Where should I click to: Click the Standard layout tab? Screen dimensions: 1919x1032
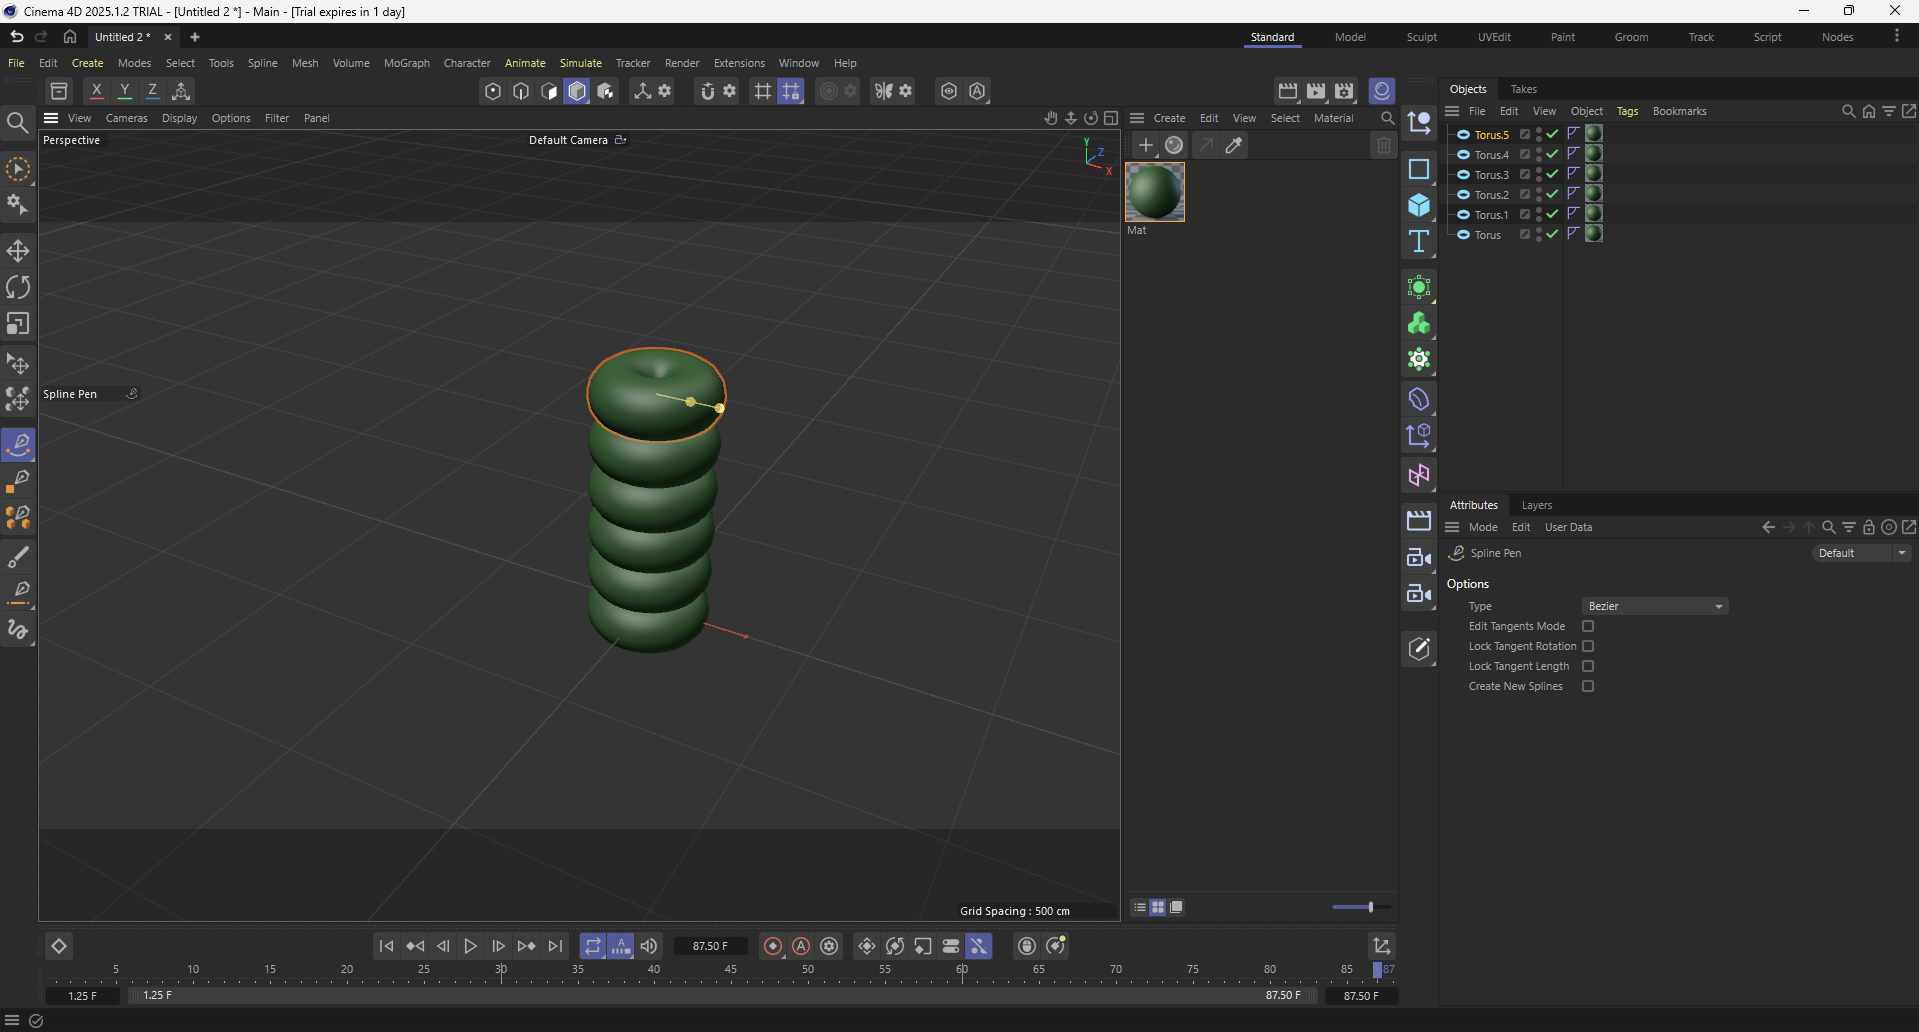tap(1273, 37)
